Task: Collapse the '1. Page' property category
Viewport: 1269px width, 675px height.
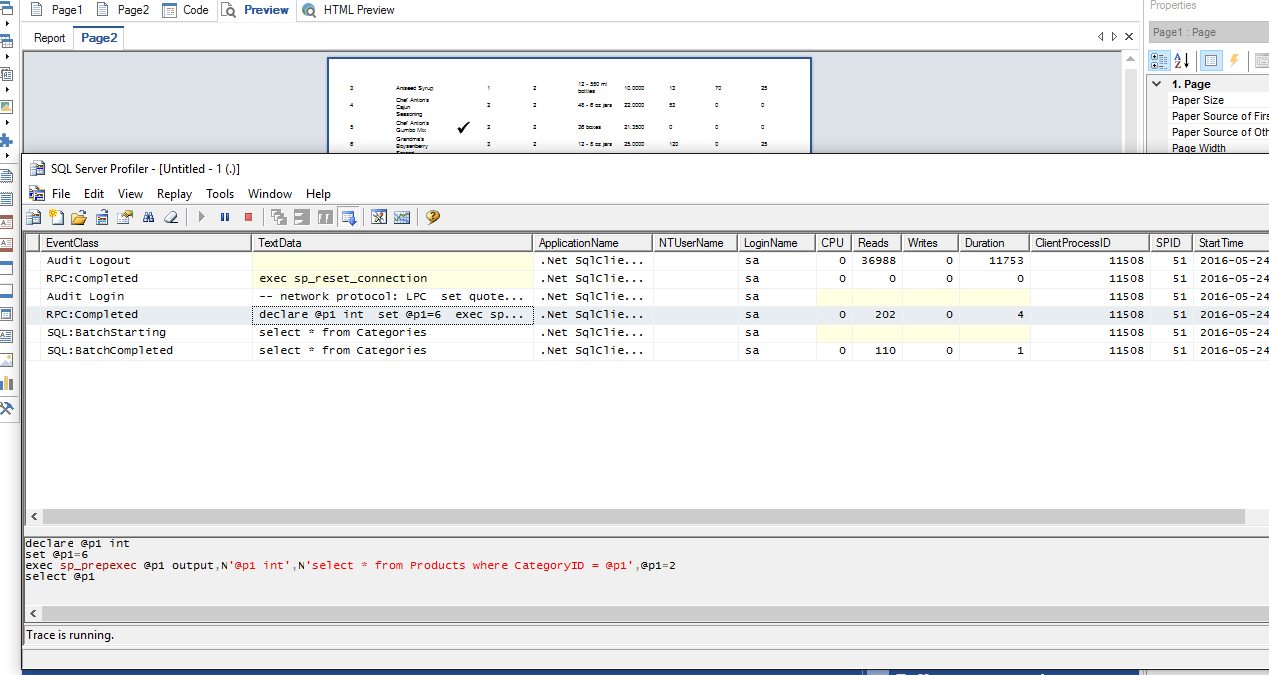Action: (1157, 84)
